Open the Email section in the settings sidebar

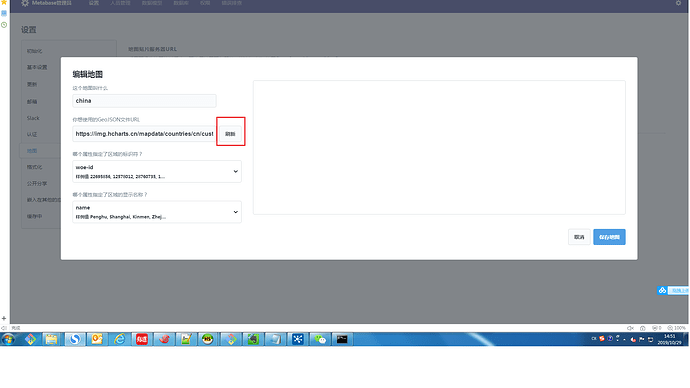32,102
